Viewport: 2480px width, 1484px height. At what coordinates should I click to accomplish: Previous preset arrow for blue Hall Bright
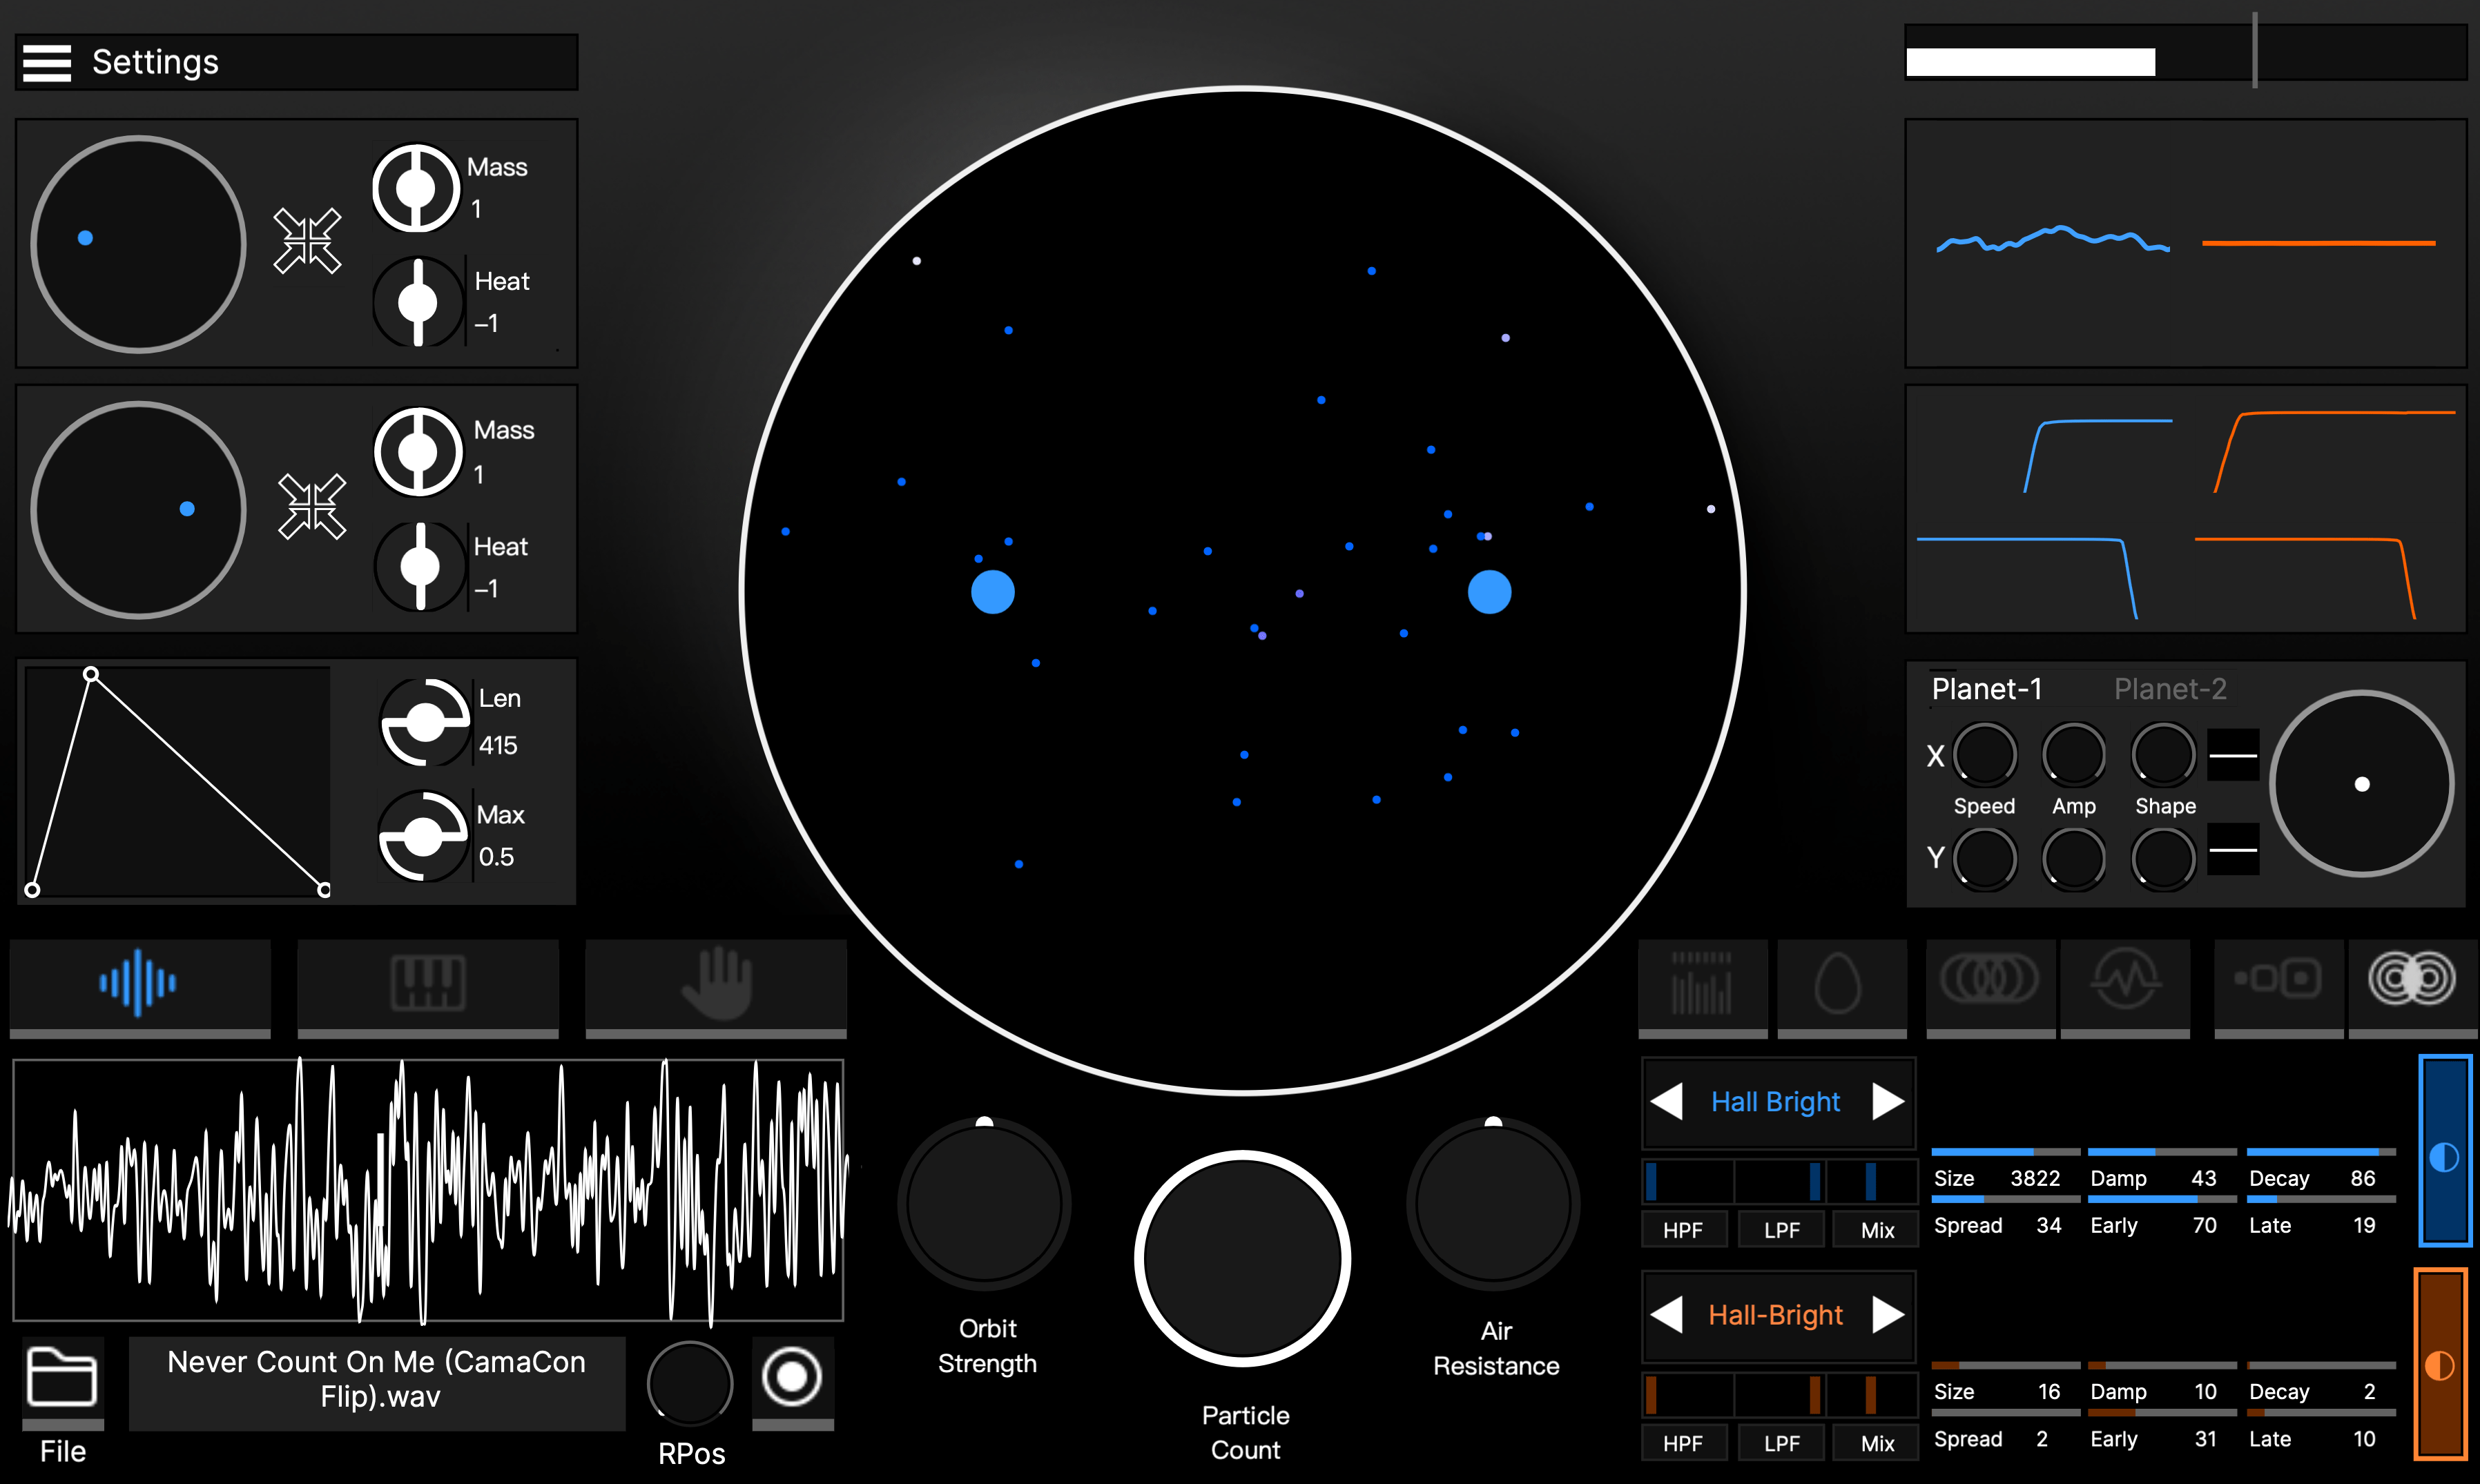[x=1667, y=1101]
